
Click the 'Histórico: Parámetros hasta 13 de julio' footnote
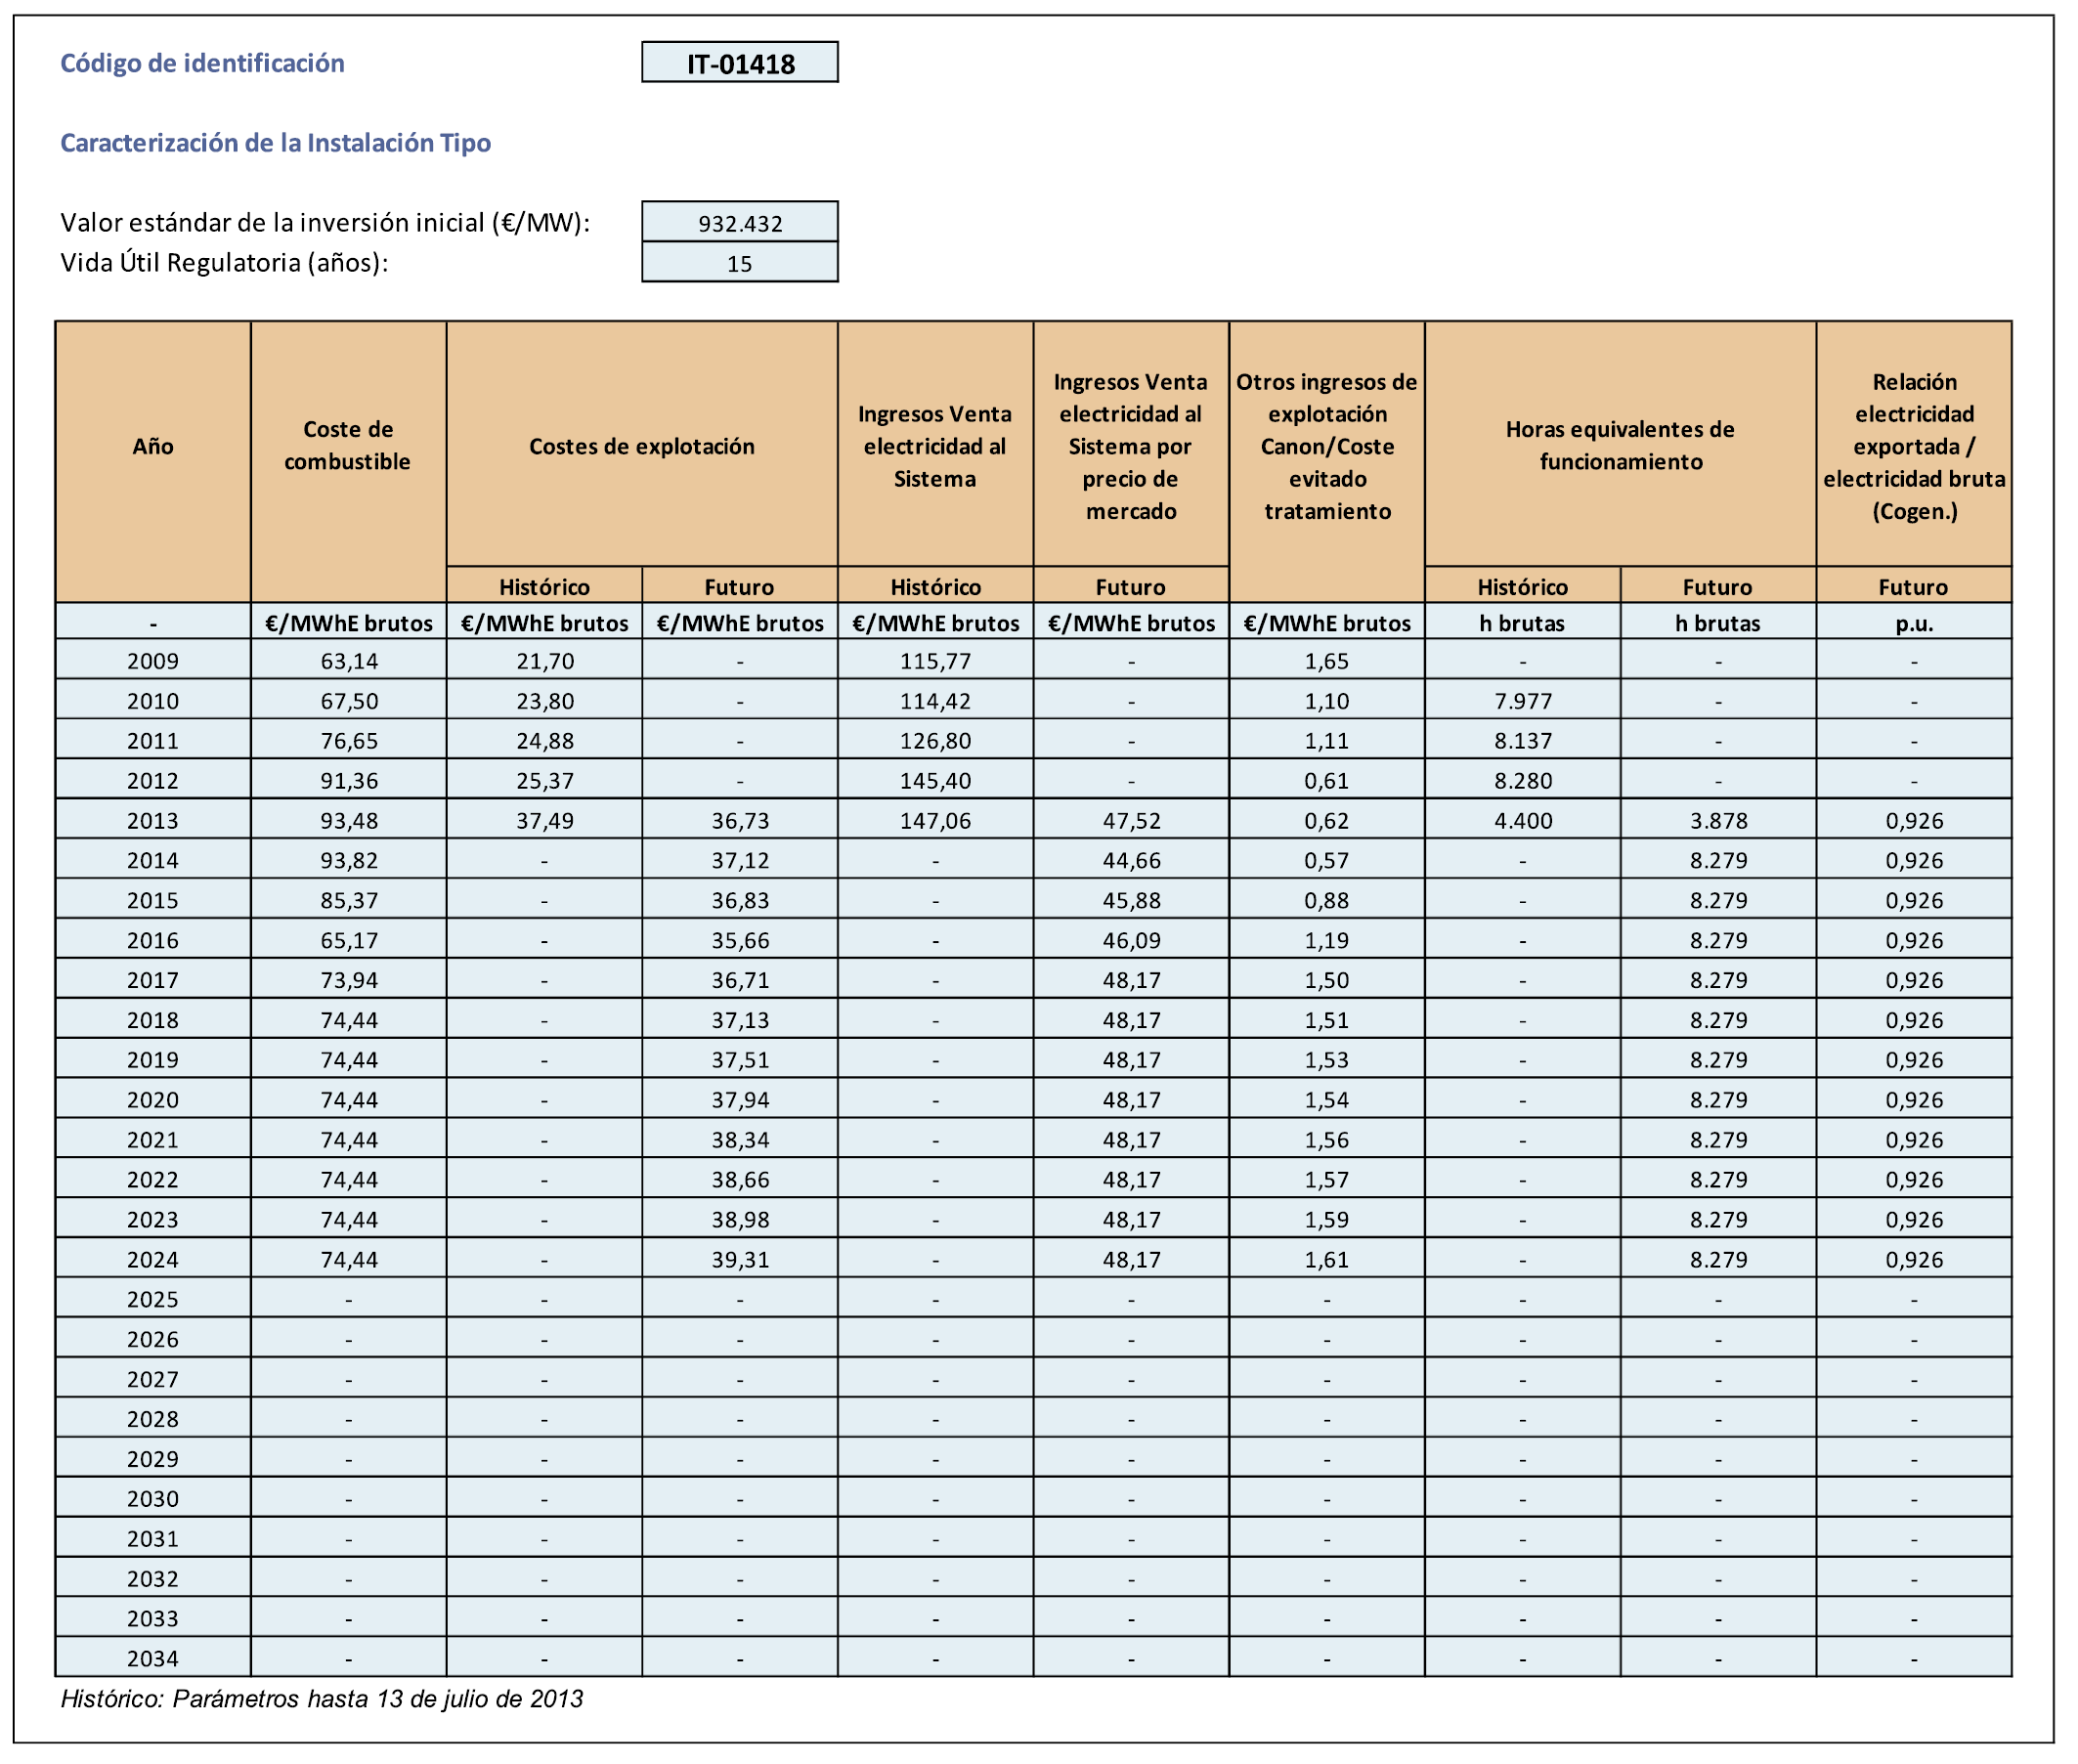[x=322, y=1699]
